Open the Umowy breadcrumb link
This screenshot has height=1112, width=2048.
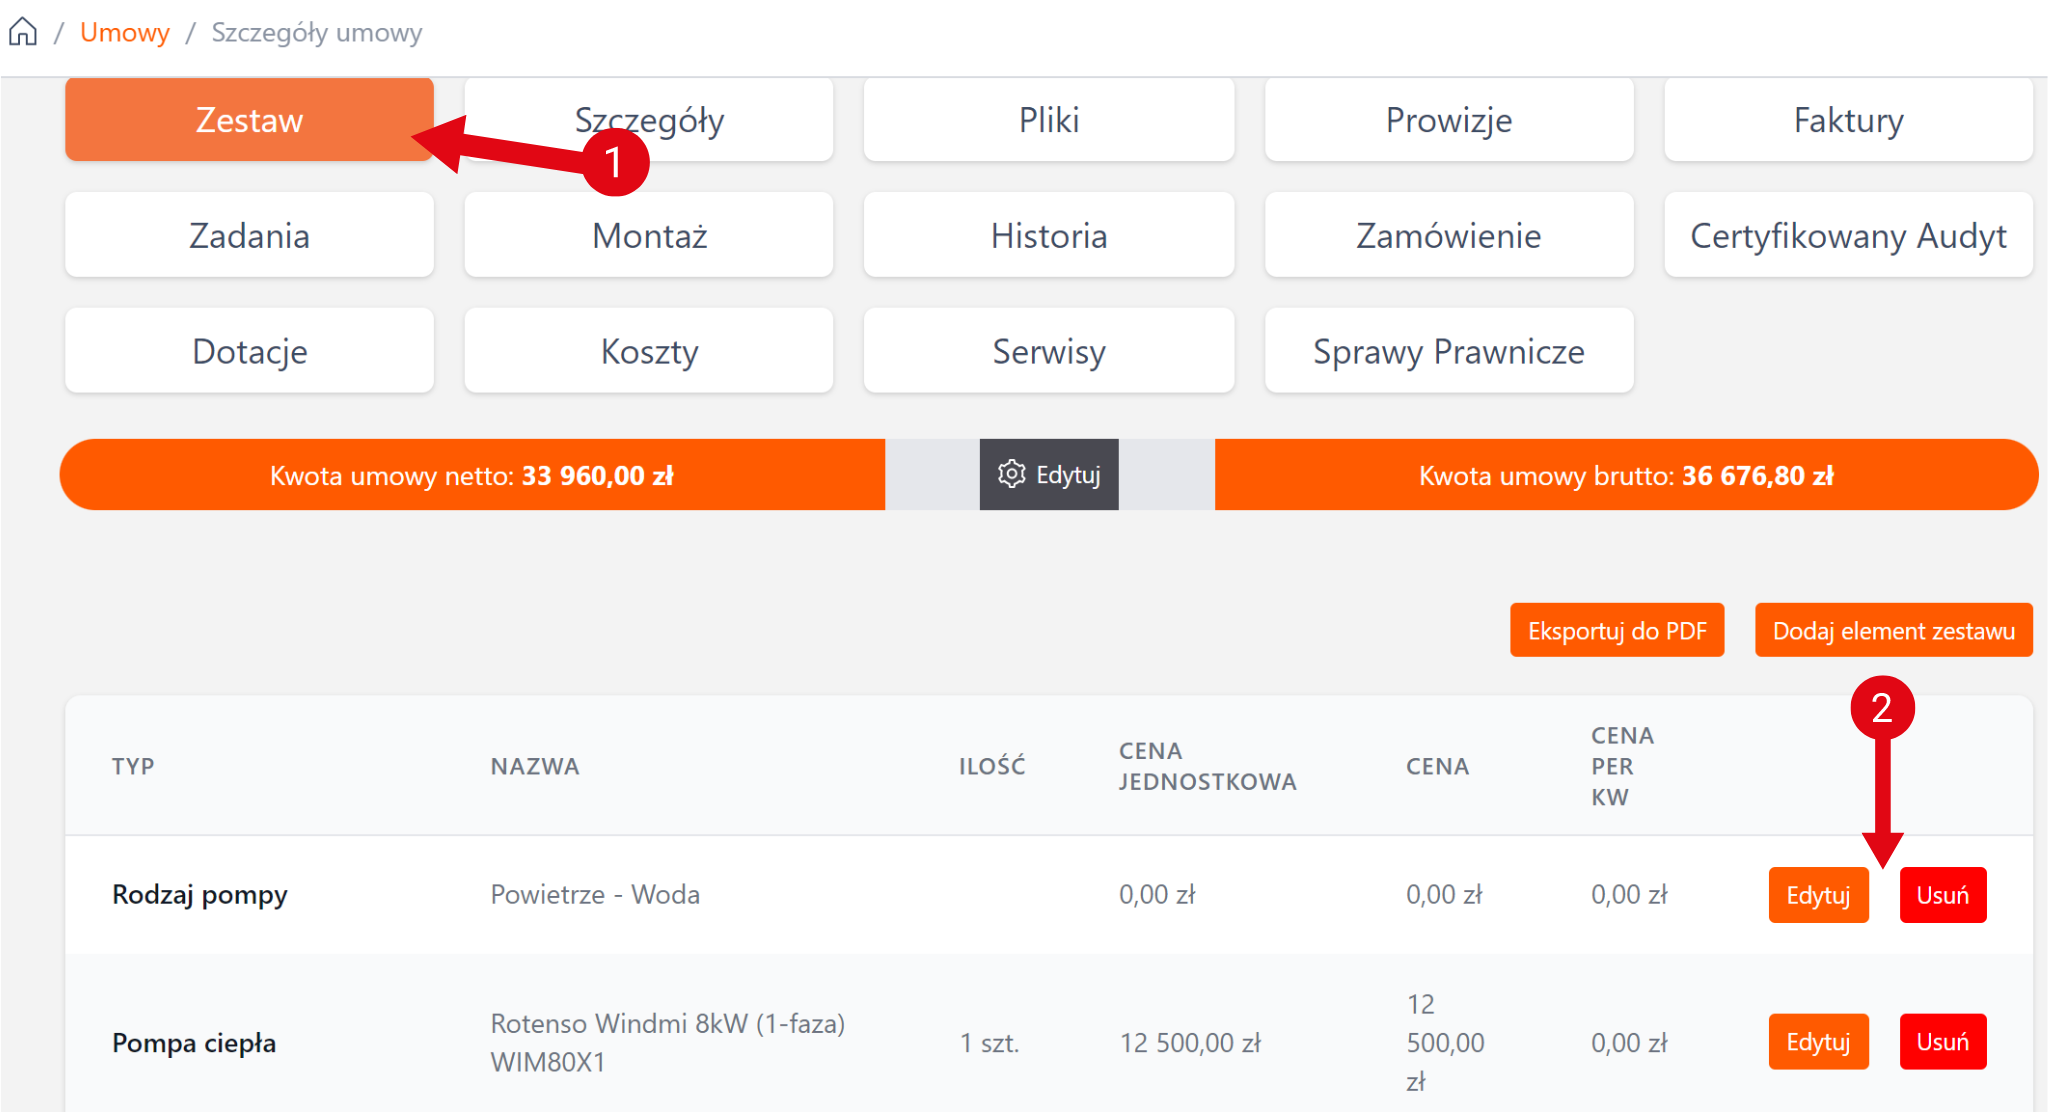(x=124, y=32)
